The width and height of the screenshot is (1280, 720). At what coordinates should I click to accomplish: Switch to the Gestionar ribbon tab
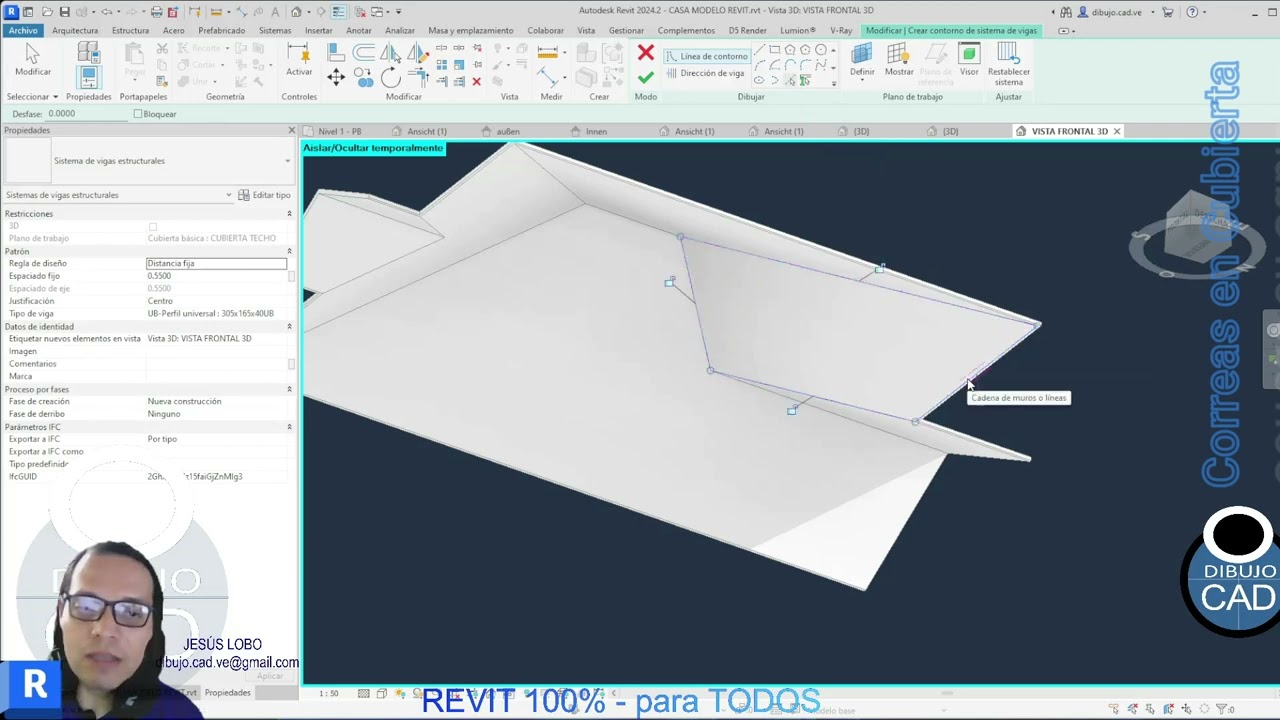tap(626, 31)
